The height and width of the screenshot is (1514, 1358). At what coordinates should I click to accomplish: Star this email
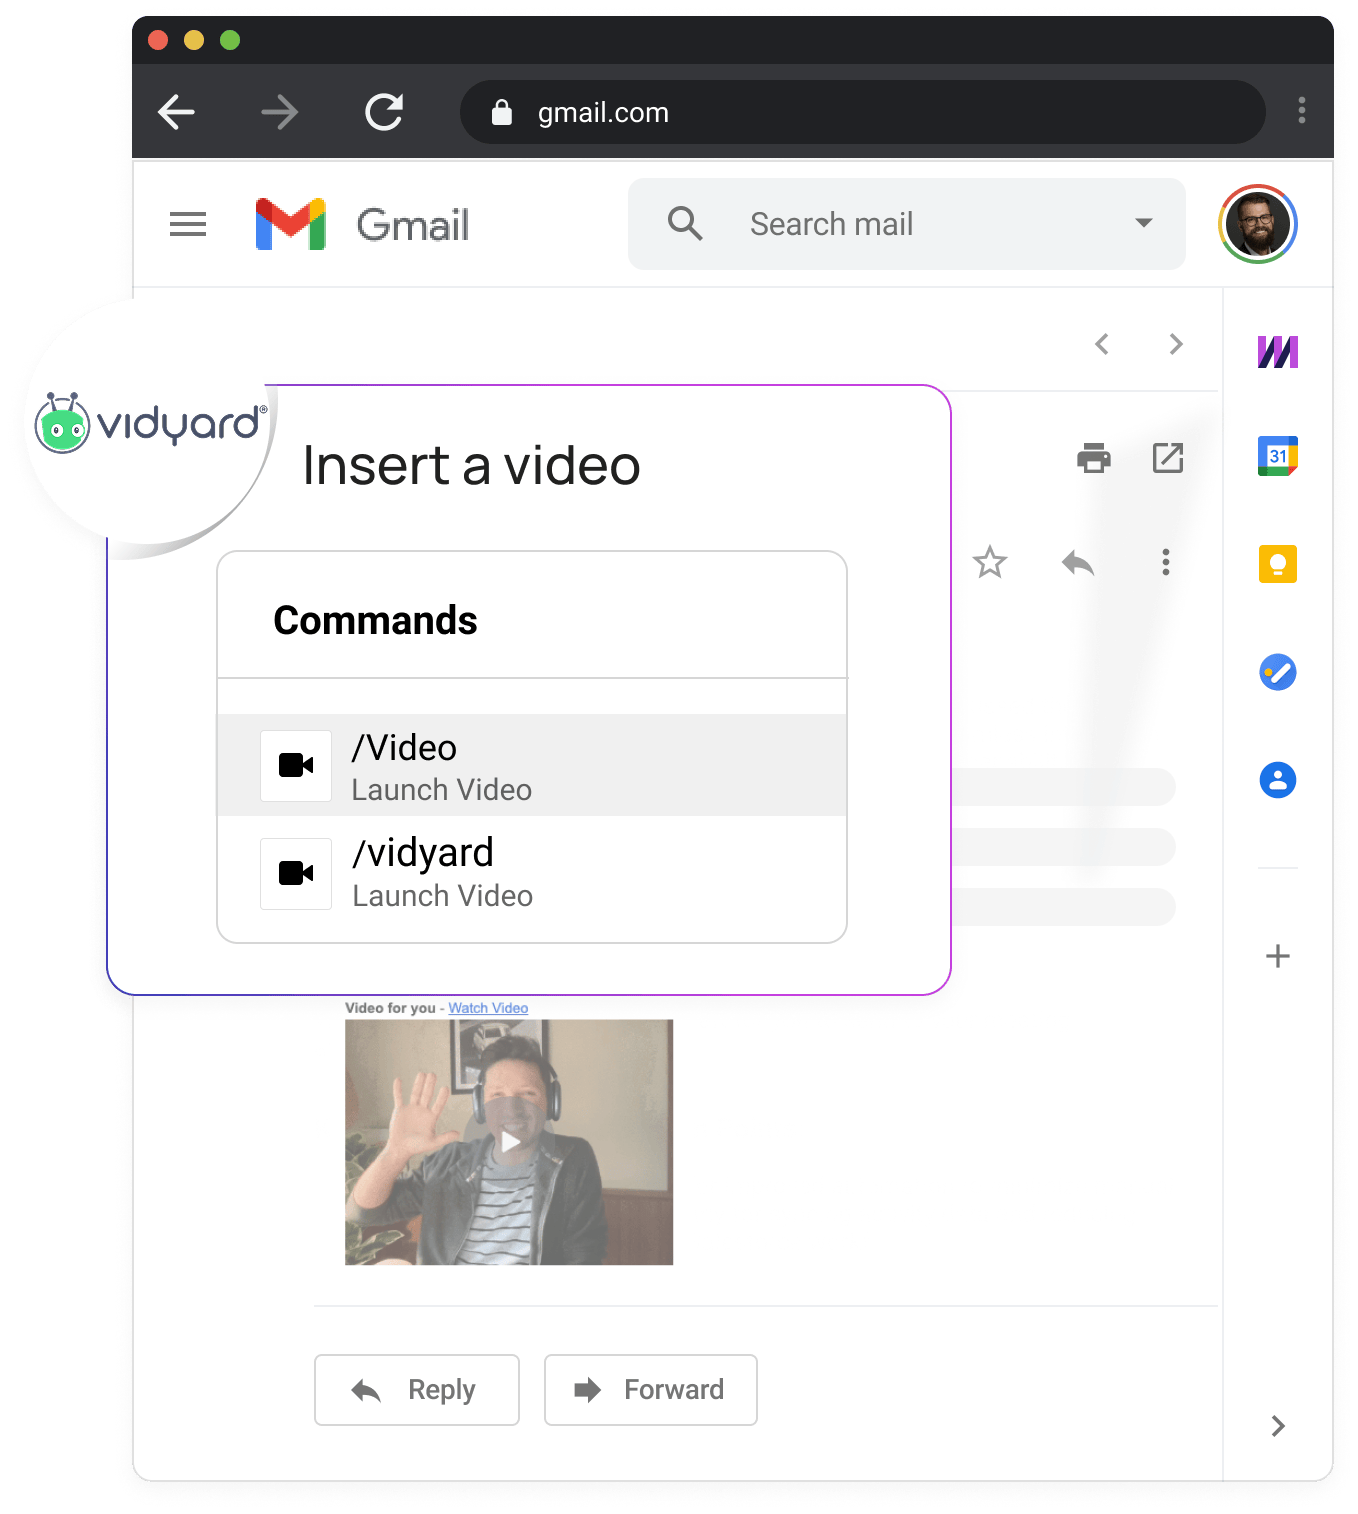click(990, 562)
